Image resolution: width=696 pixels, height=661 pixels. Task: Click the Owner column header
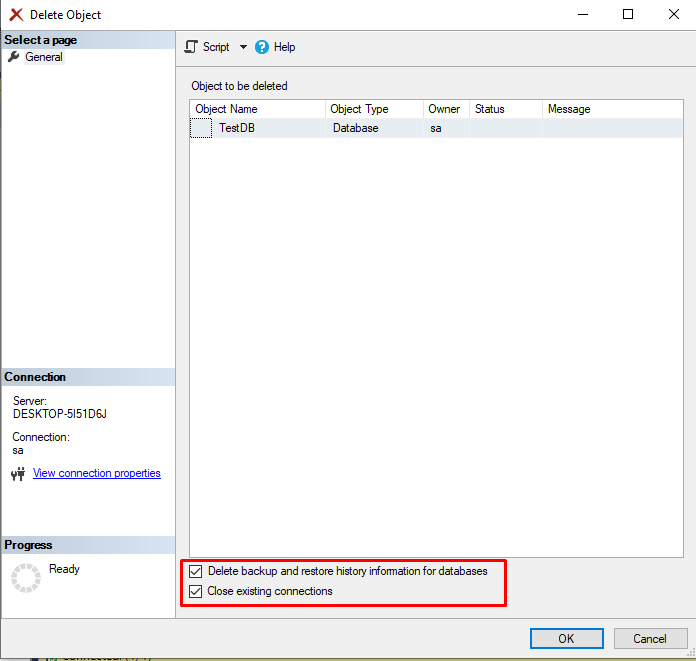pyautogui.click(x=444, y=109)
